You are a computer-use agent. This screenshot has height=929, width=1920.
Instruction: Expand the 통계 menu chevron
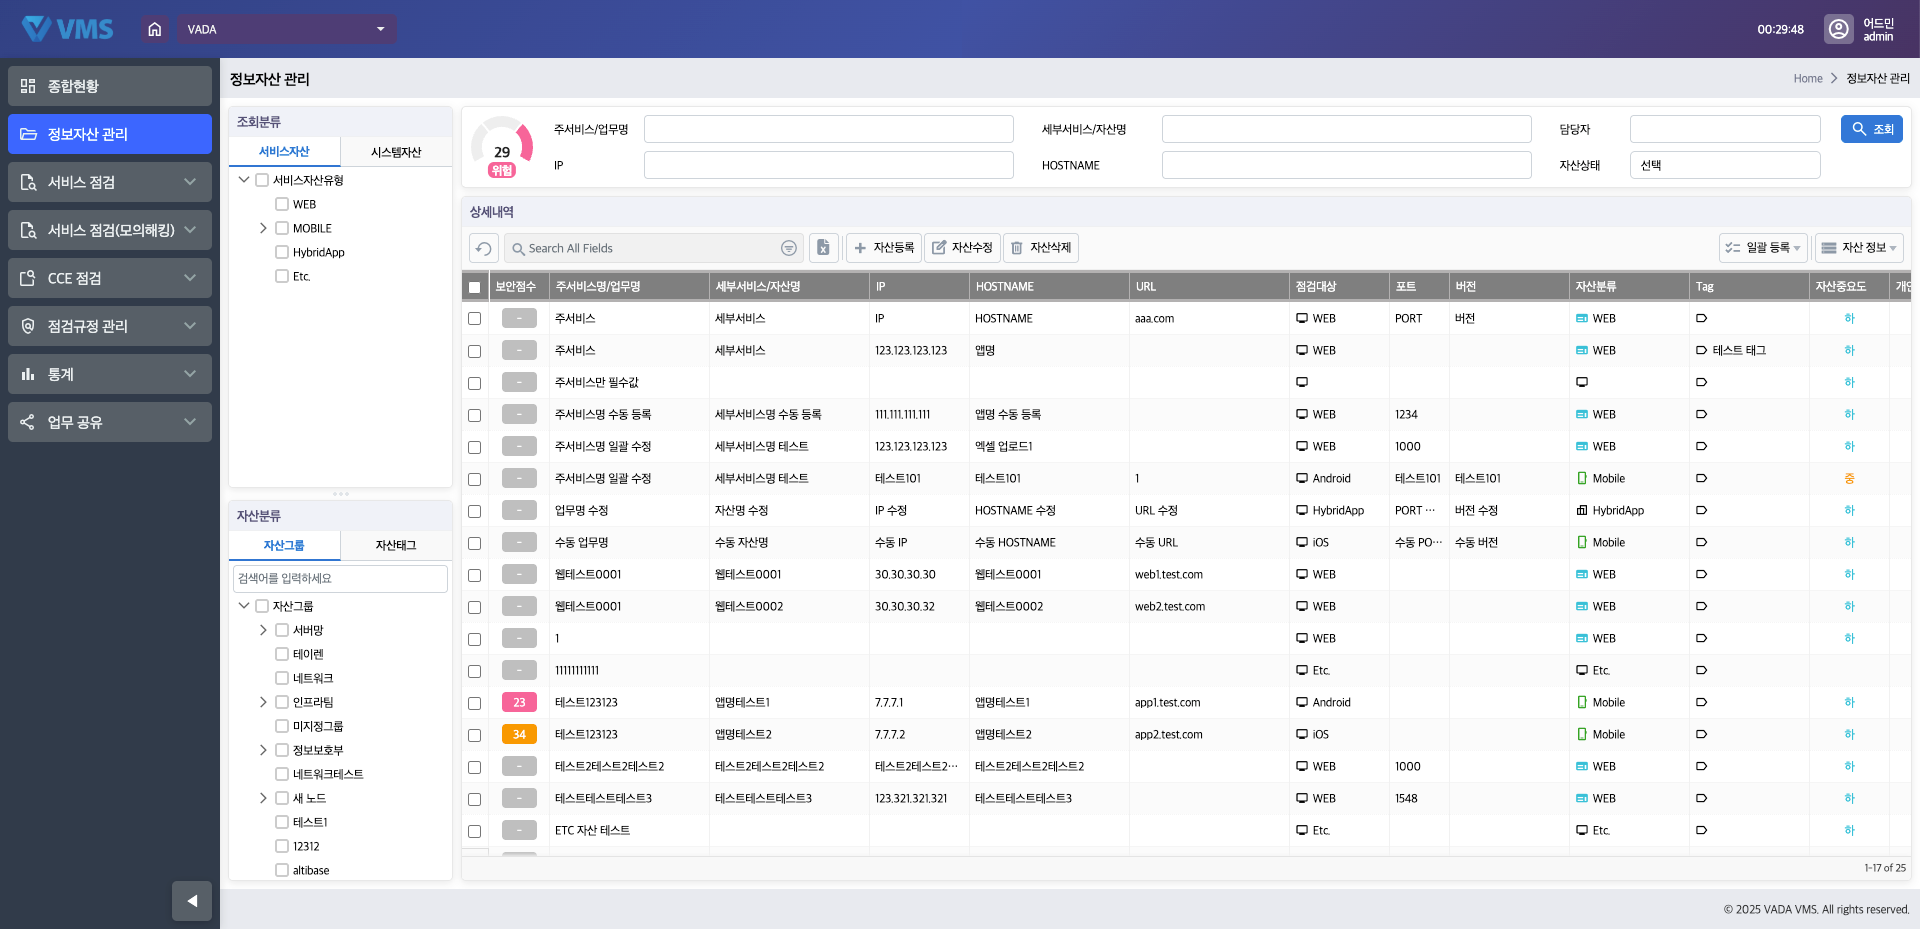pyautogui.click(x=190, y=374)
